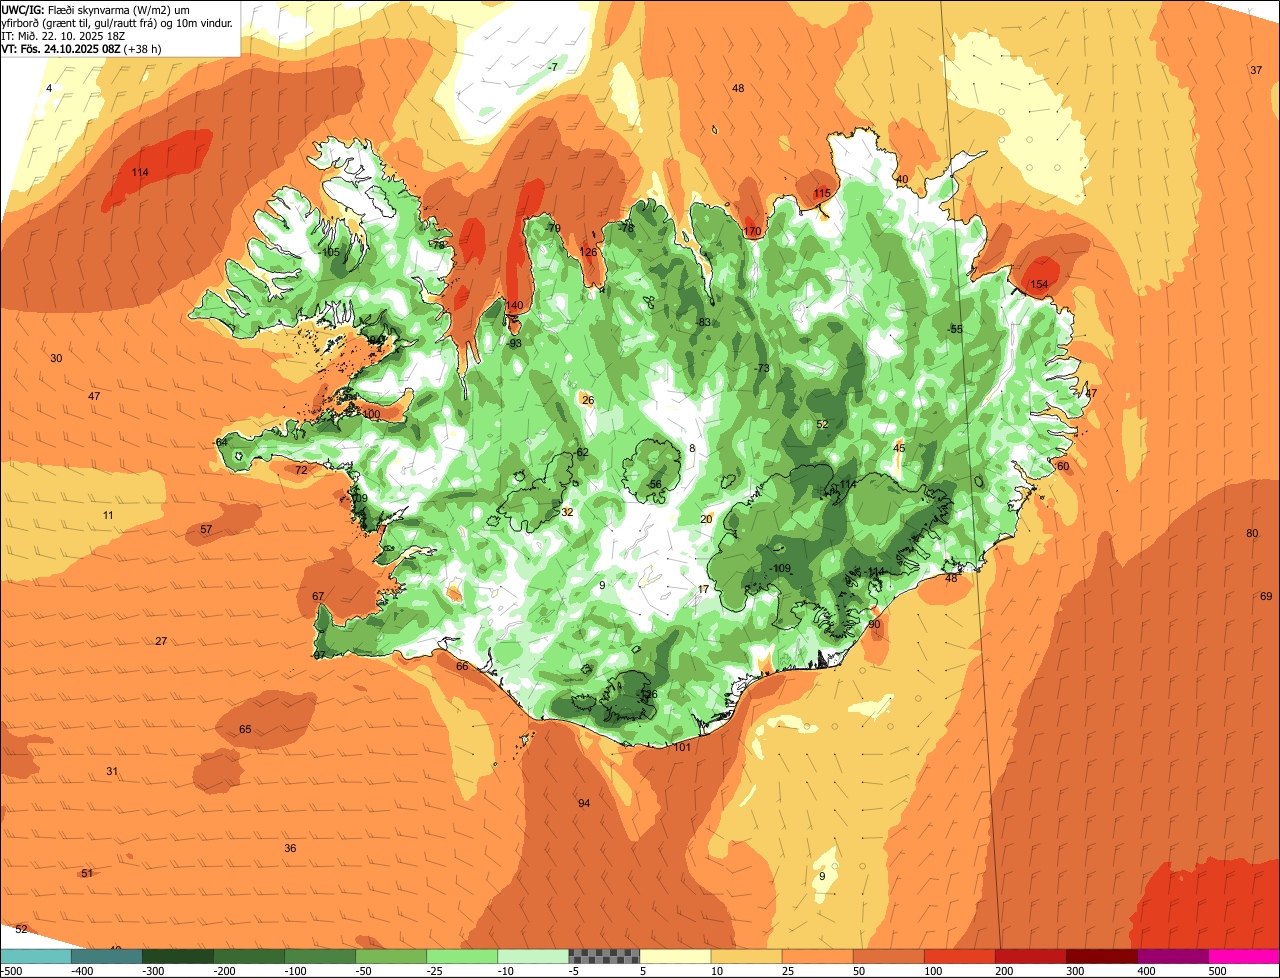Click the 51 value in the southwest sea

click(x=87, y=873)
